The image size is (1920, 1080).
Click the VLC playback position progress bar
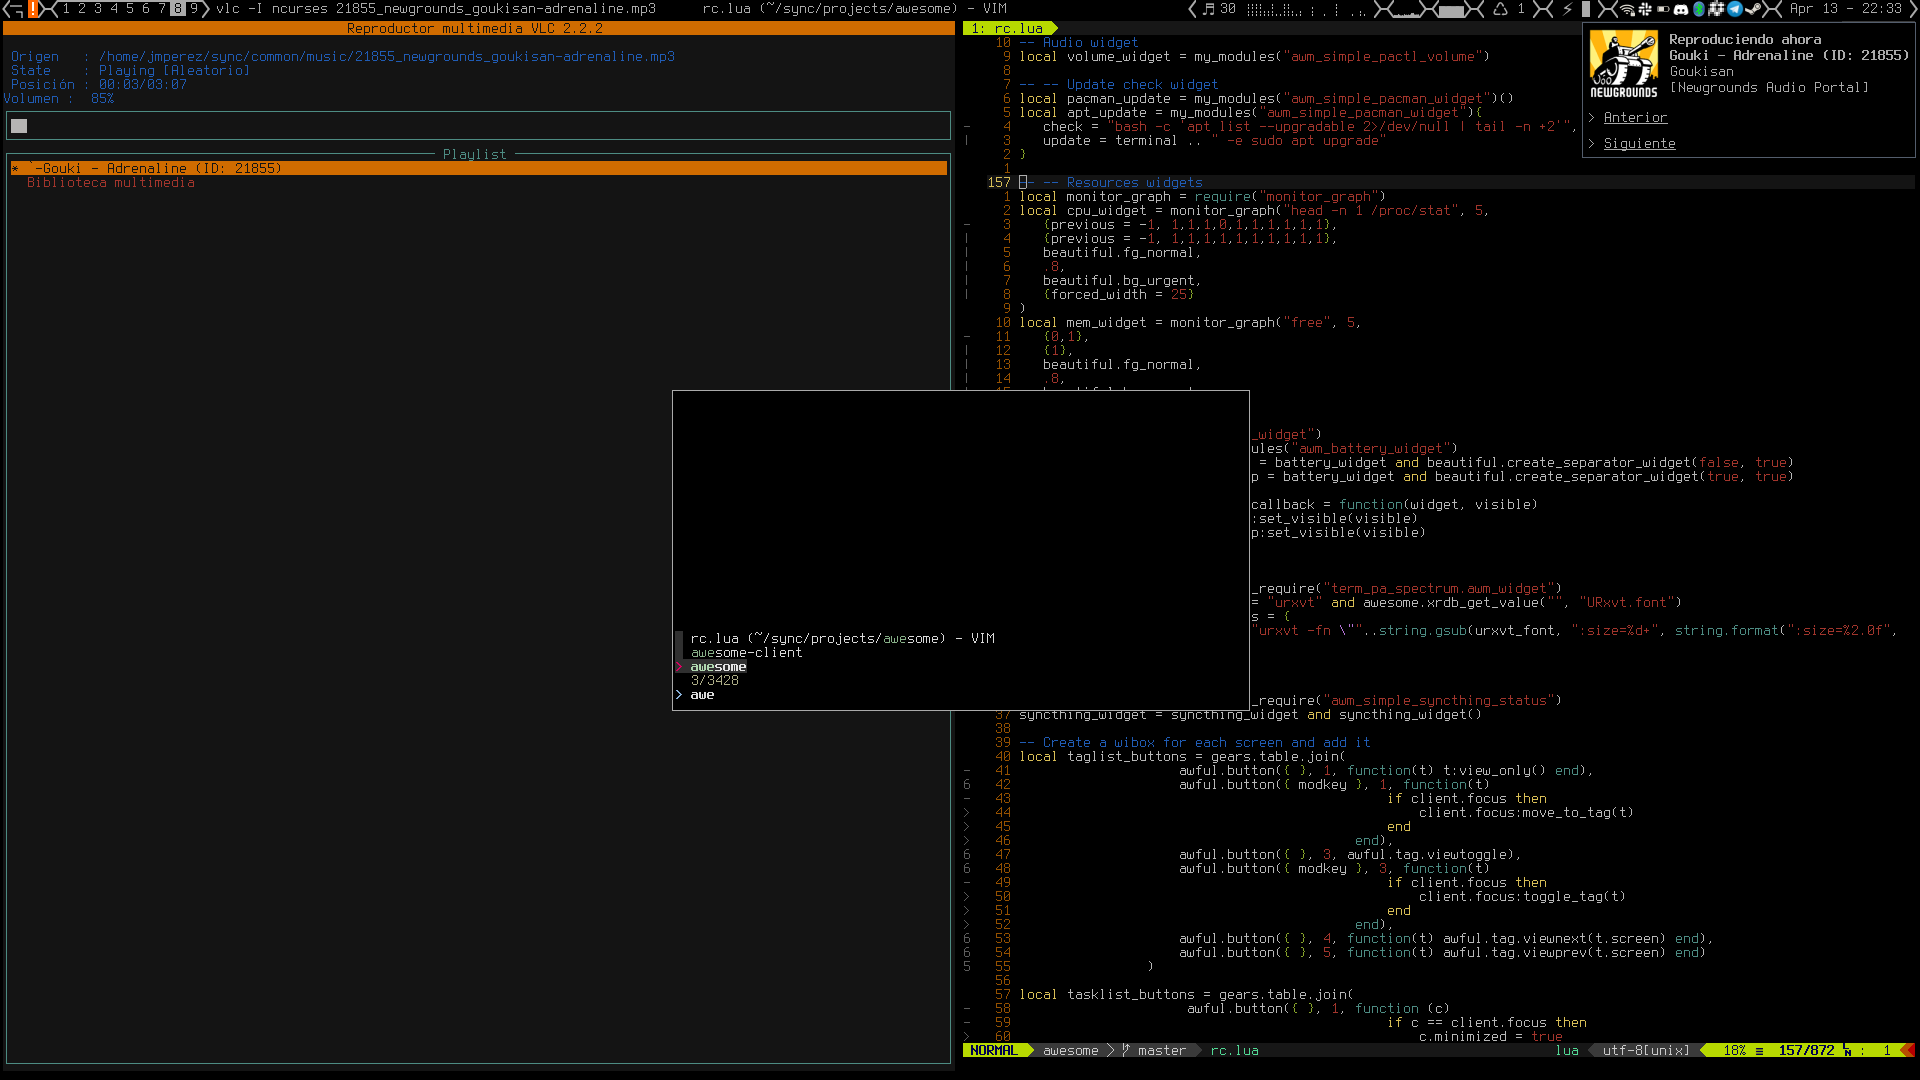point(478,126)
